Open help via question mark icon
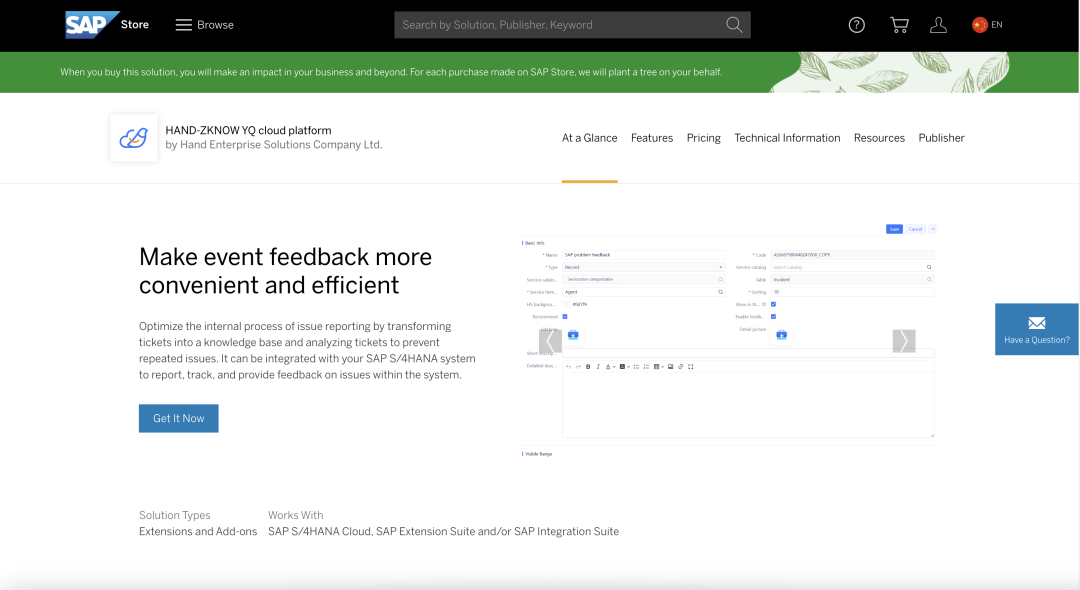The height and width of the screenshot is (590, 1080). click(x=857, y=25)
